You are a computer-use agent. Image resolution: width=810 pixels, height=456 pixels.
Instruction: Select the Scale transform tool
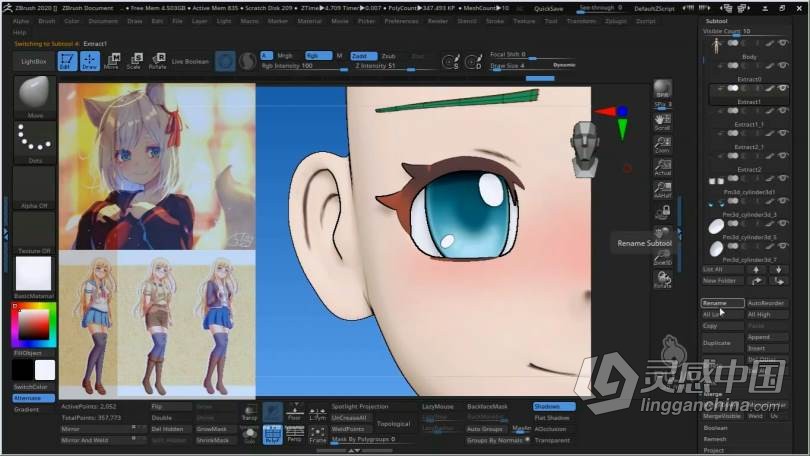coord(134,61)
